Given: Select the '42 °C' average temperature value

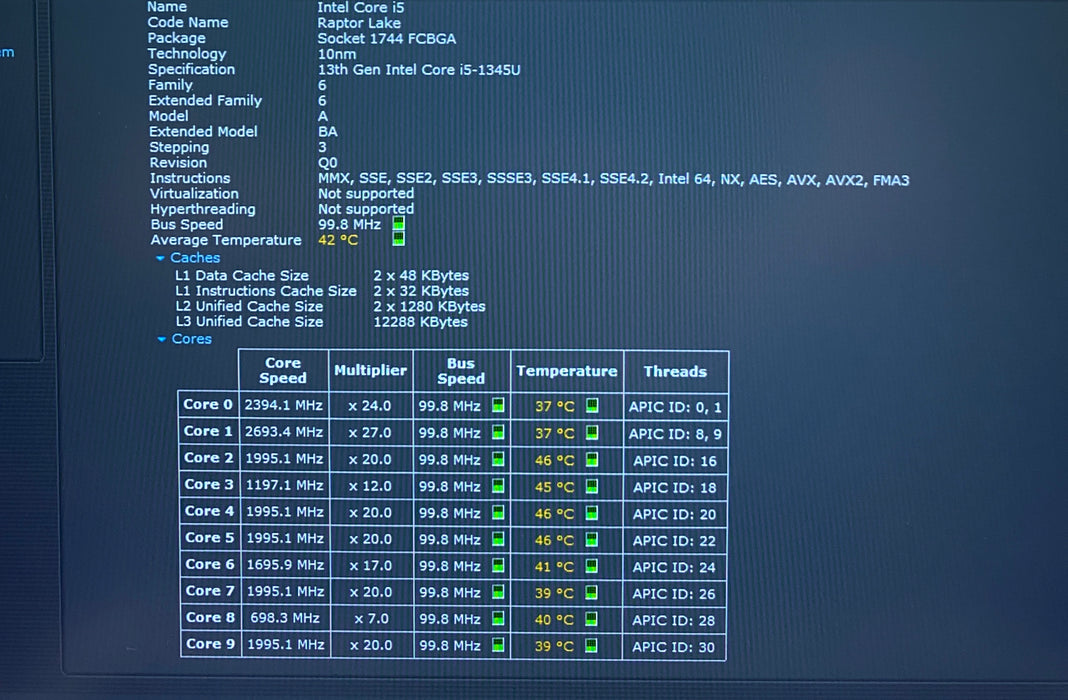Looking at the screenshot, I should [338, 240].
